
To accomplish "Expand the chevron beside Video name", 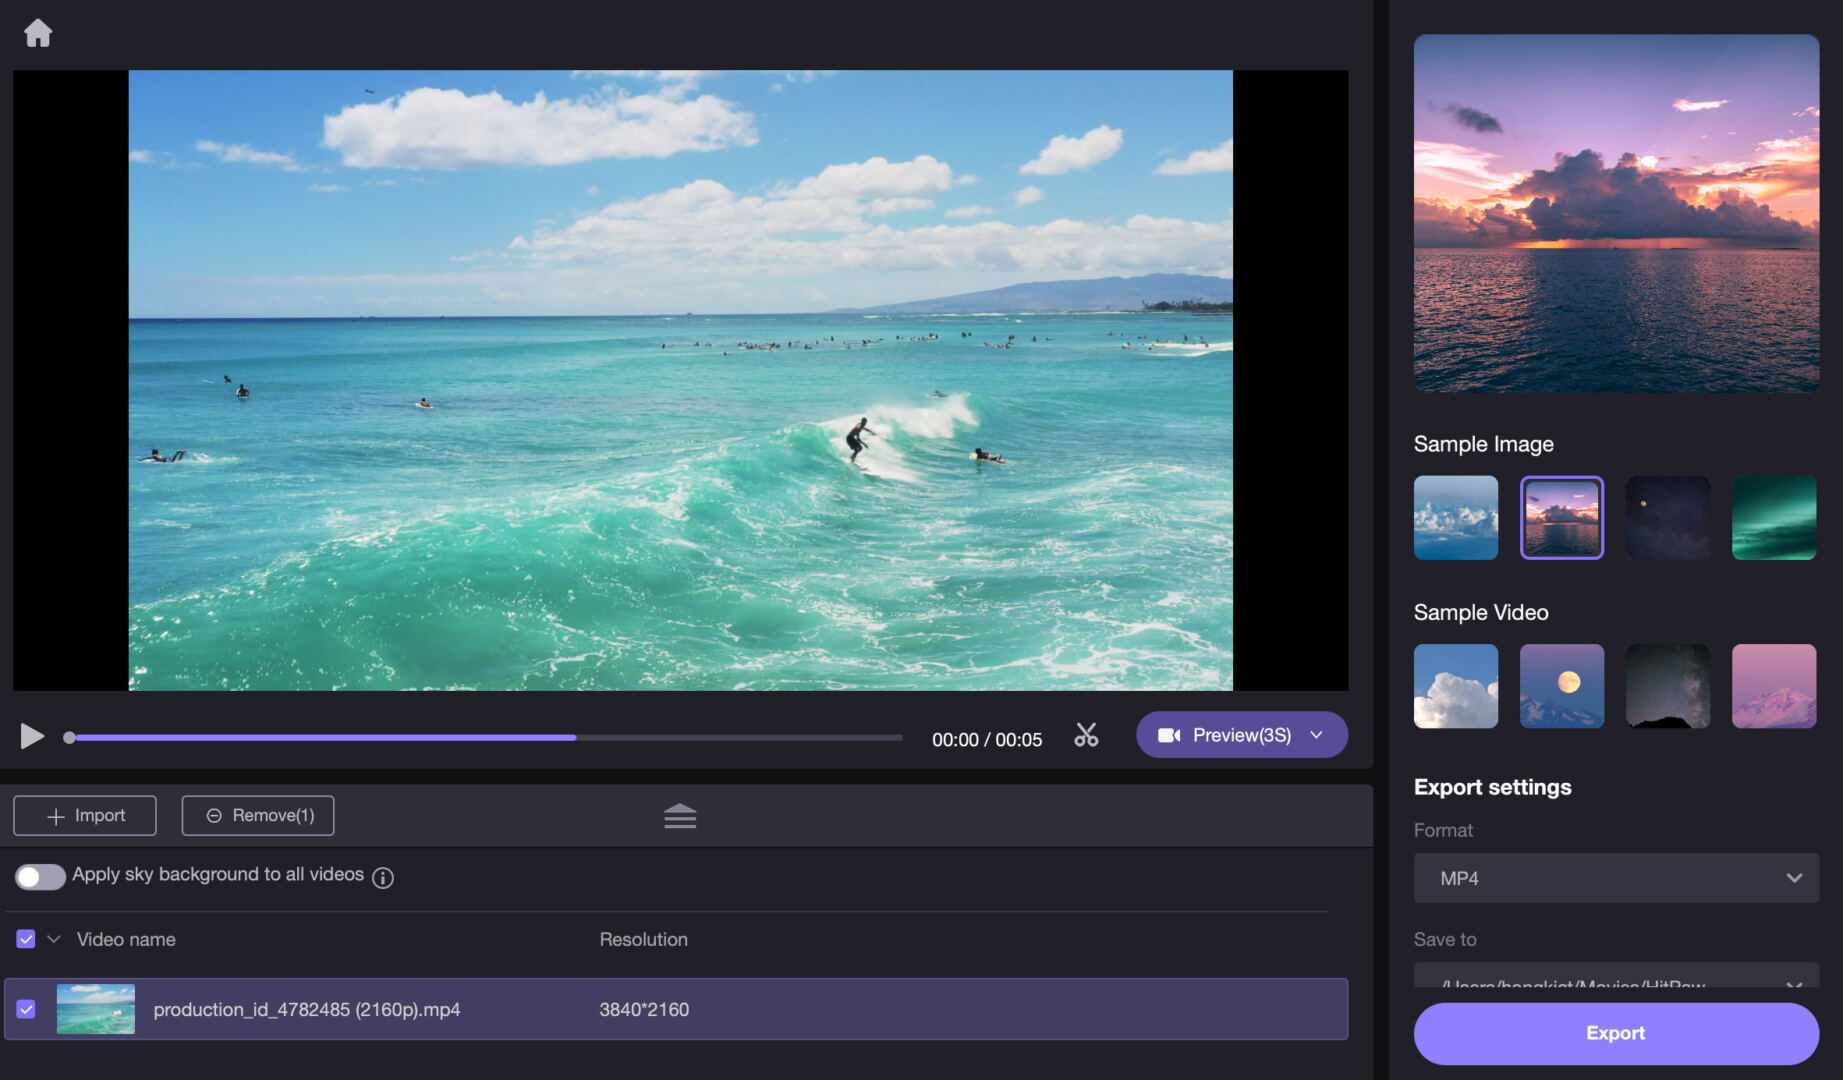I will 54,939.
